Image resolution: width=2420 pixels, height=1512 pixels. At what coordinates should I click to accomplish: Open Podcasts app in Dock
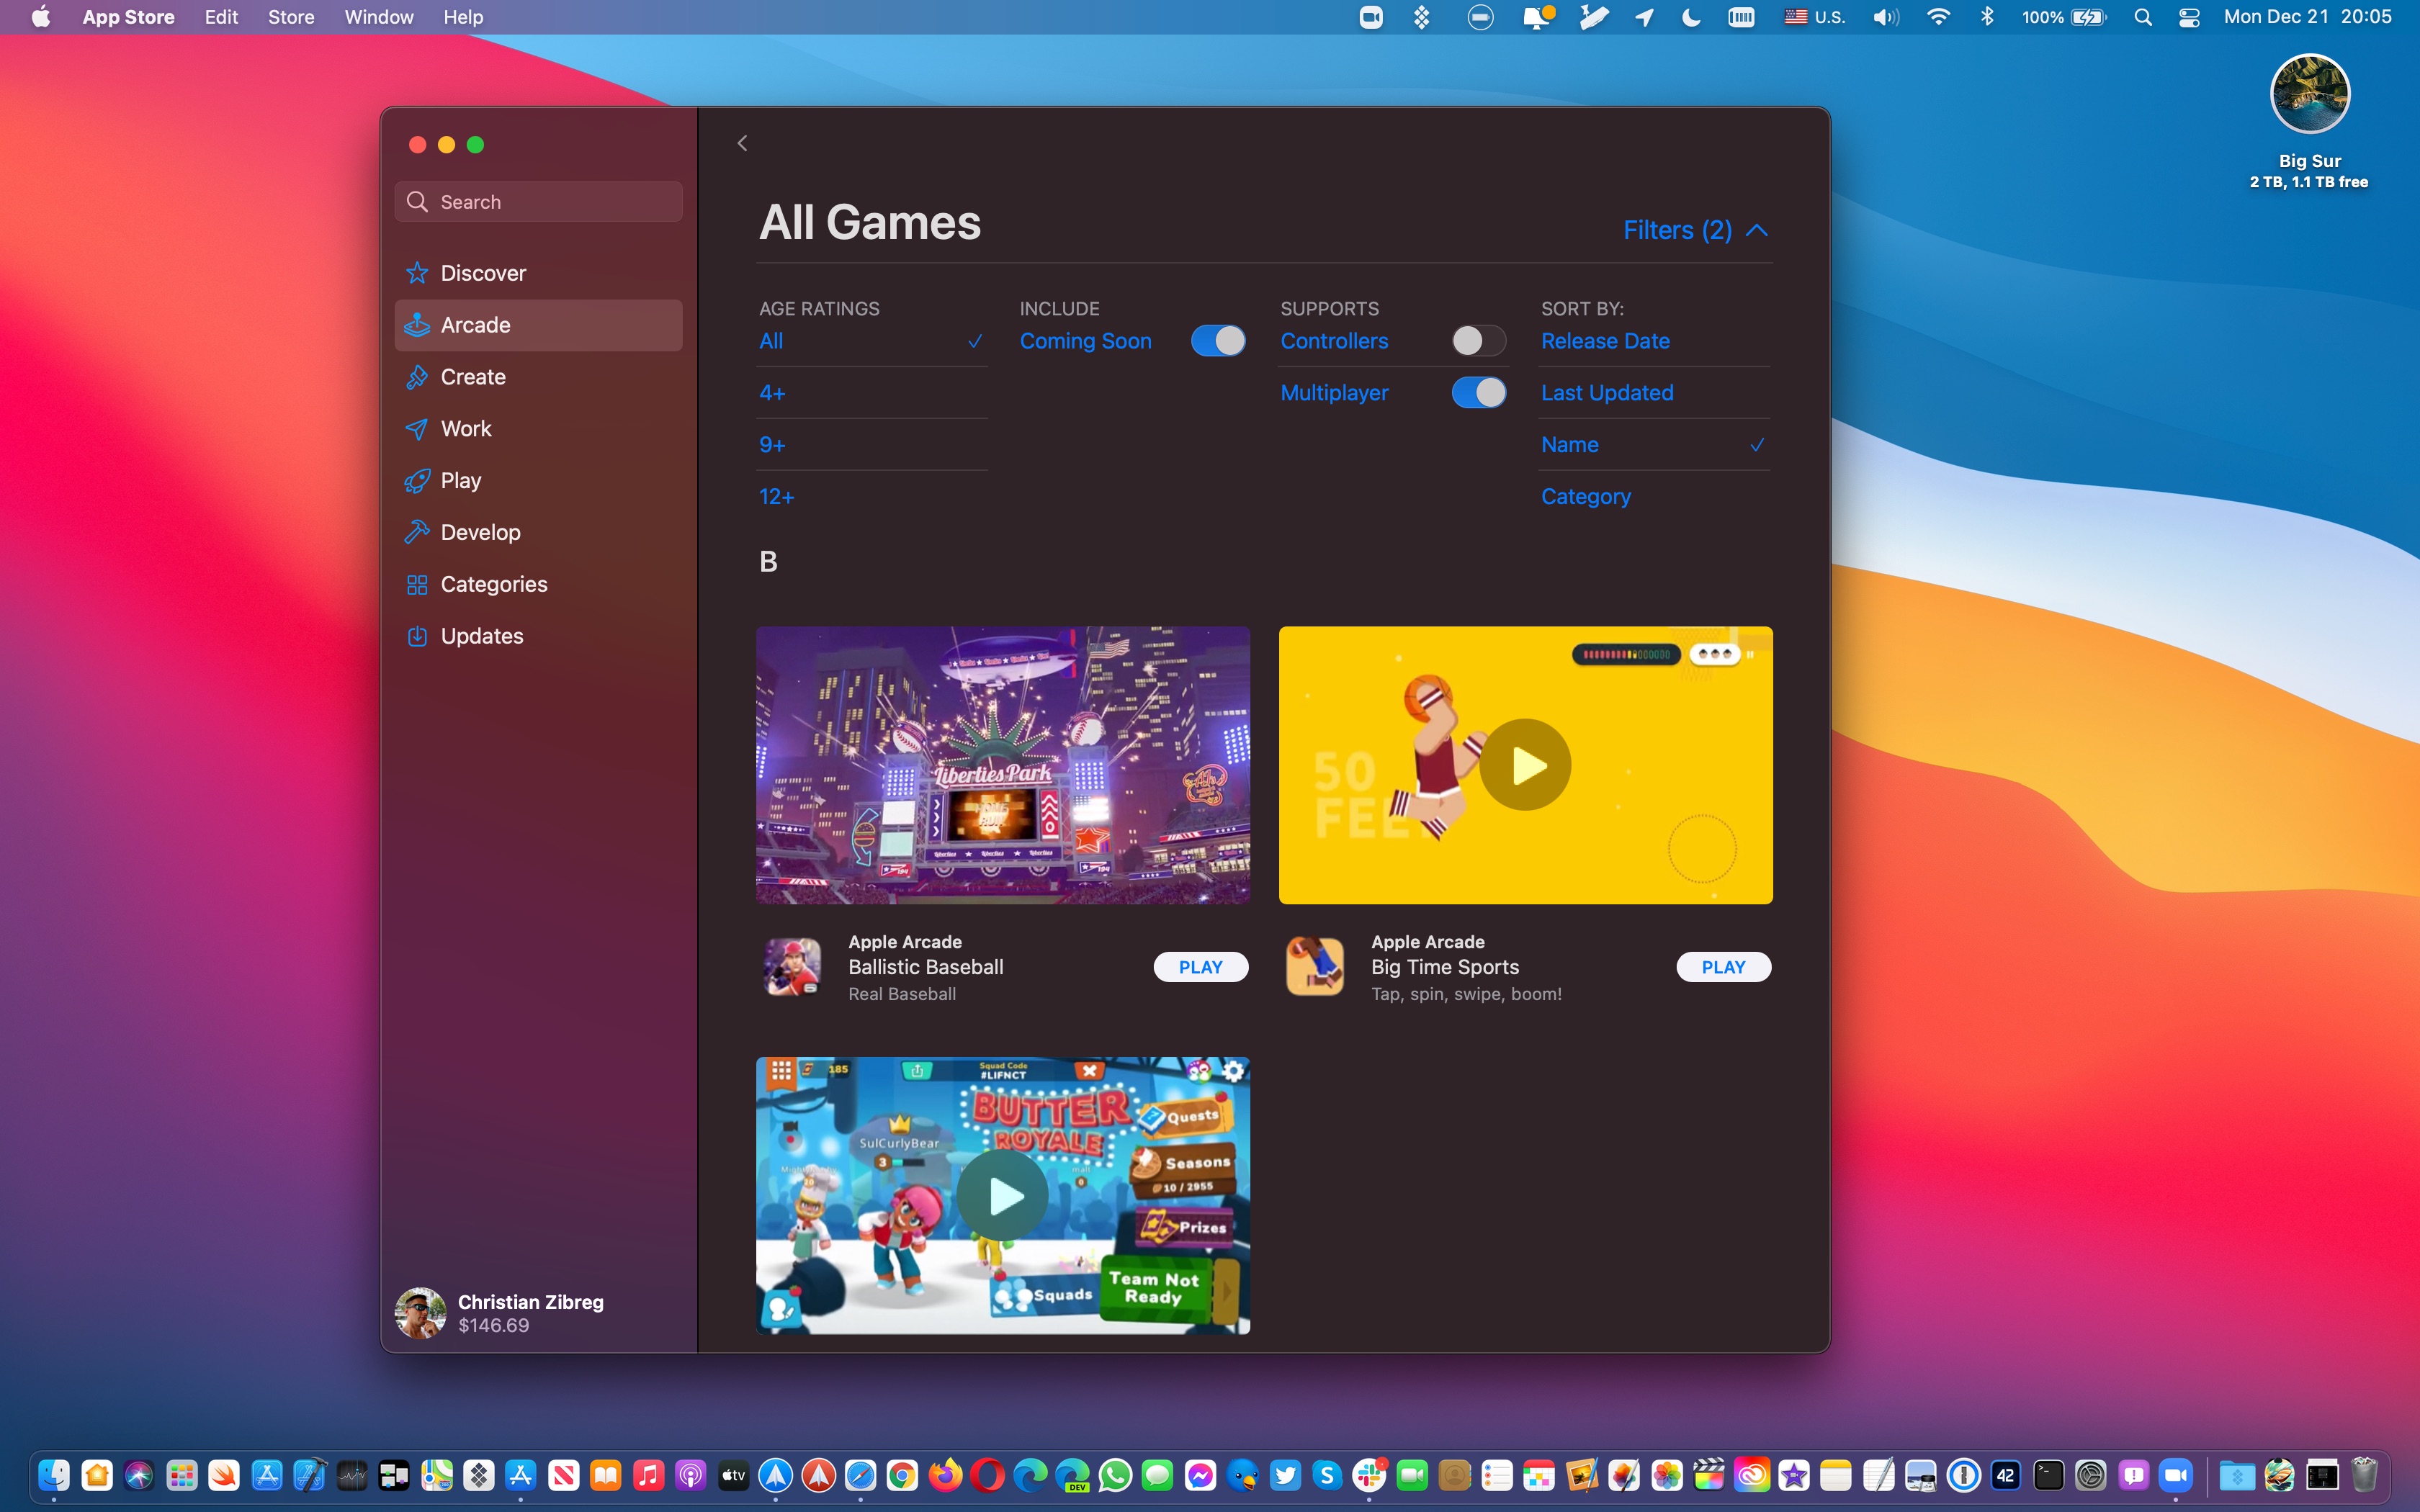691,1475
